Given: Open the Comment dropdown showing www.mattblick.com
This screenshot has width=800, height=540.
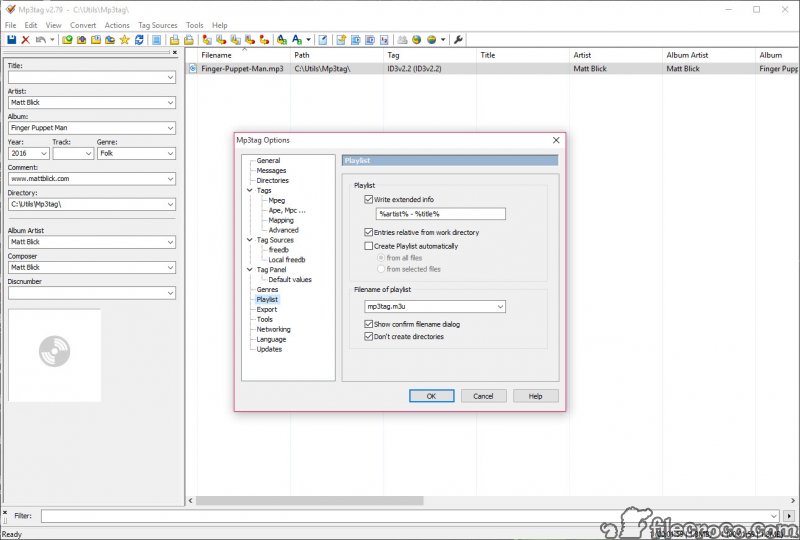Looking at the screenshot, I should [x=170, y=179].
